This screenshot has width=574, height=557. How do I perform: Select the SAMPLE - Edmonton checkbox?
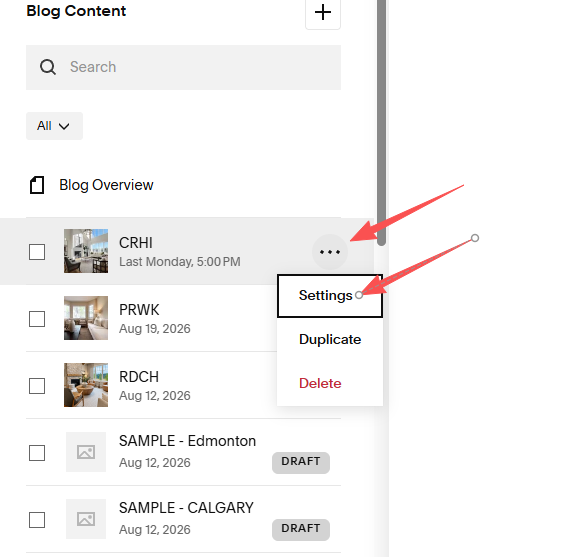pos(37,453)
